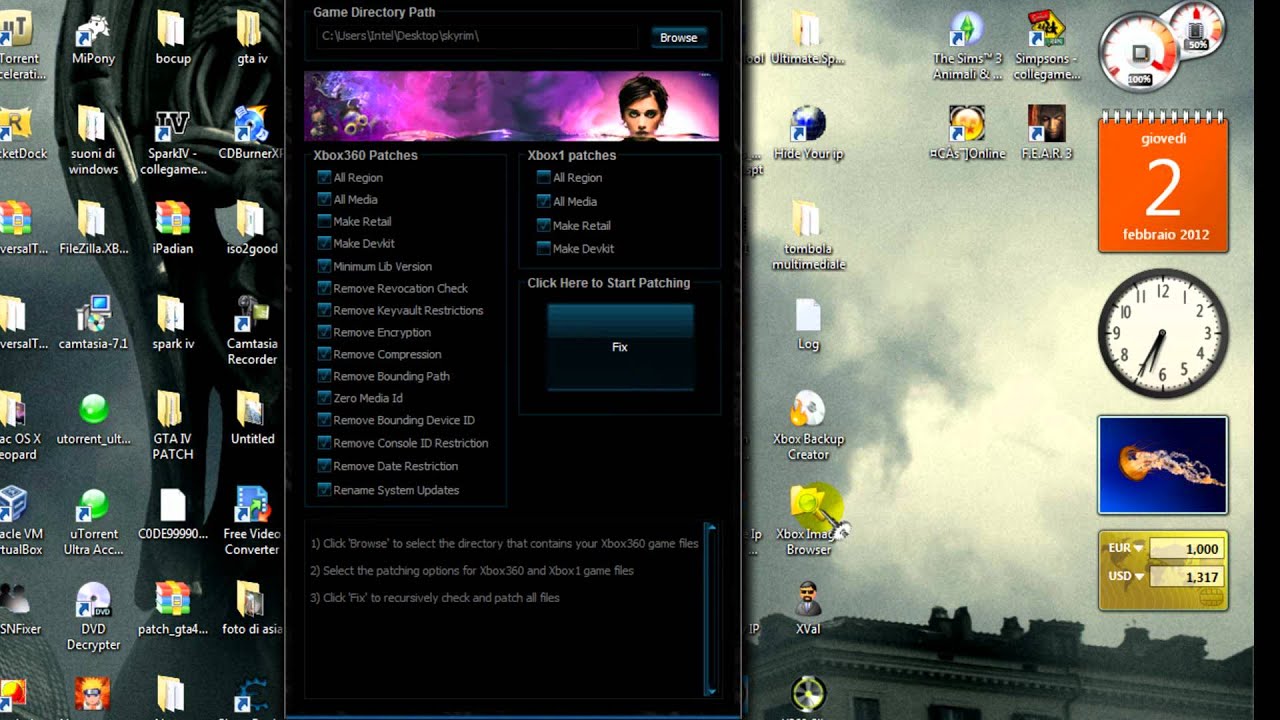Open the spark iv folder
The height and width of the screenshot is (720, 1280).
tap(173, 322)
